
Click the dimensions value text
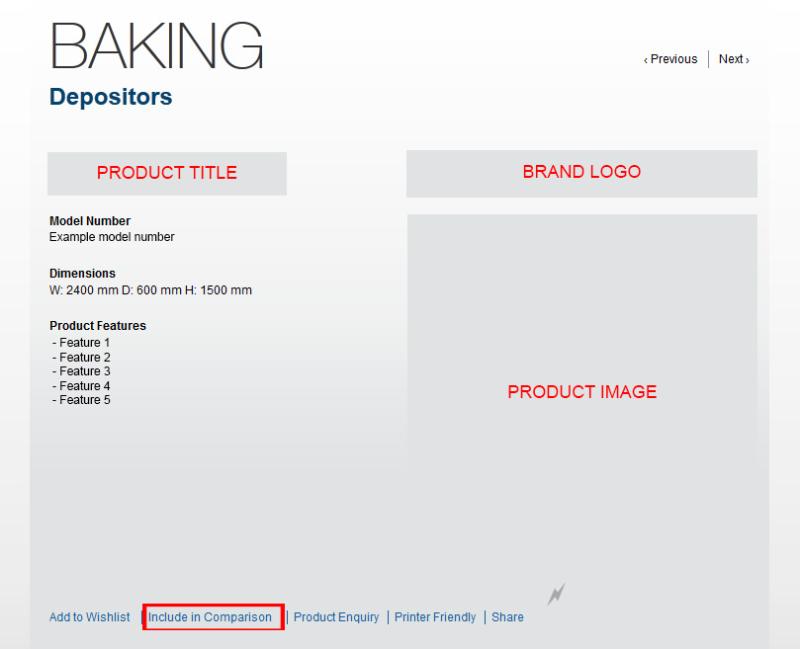pos(150,290)
